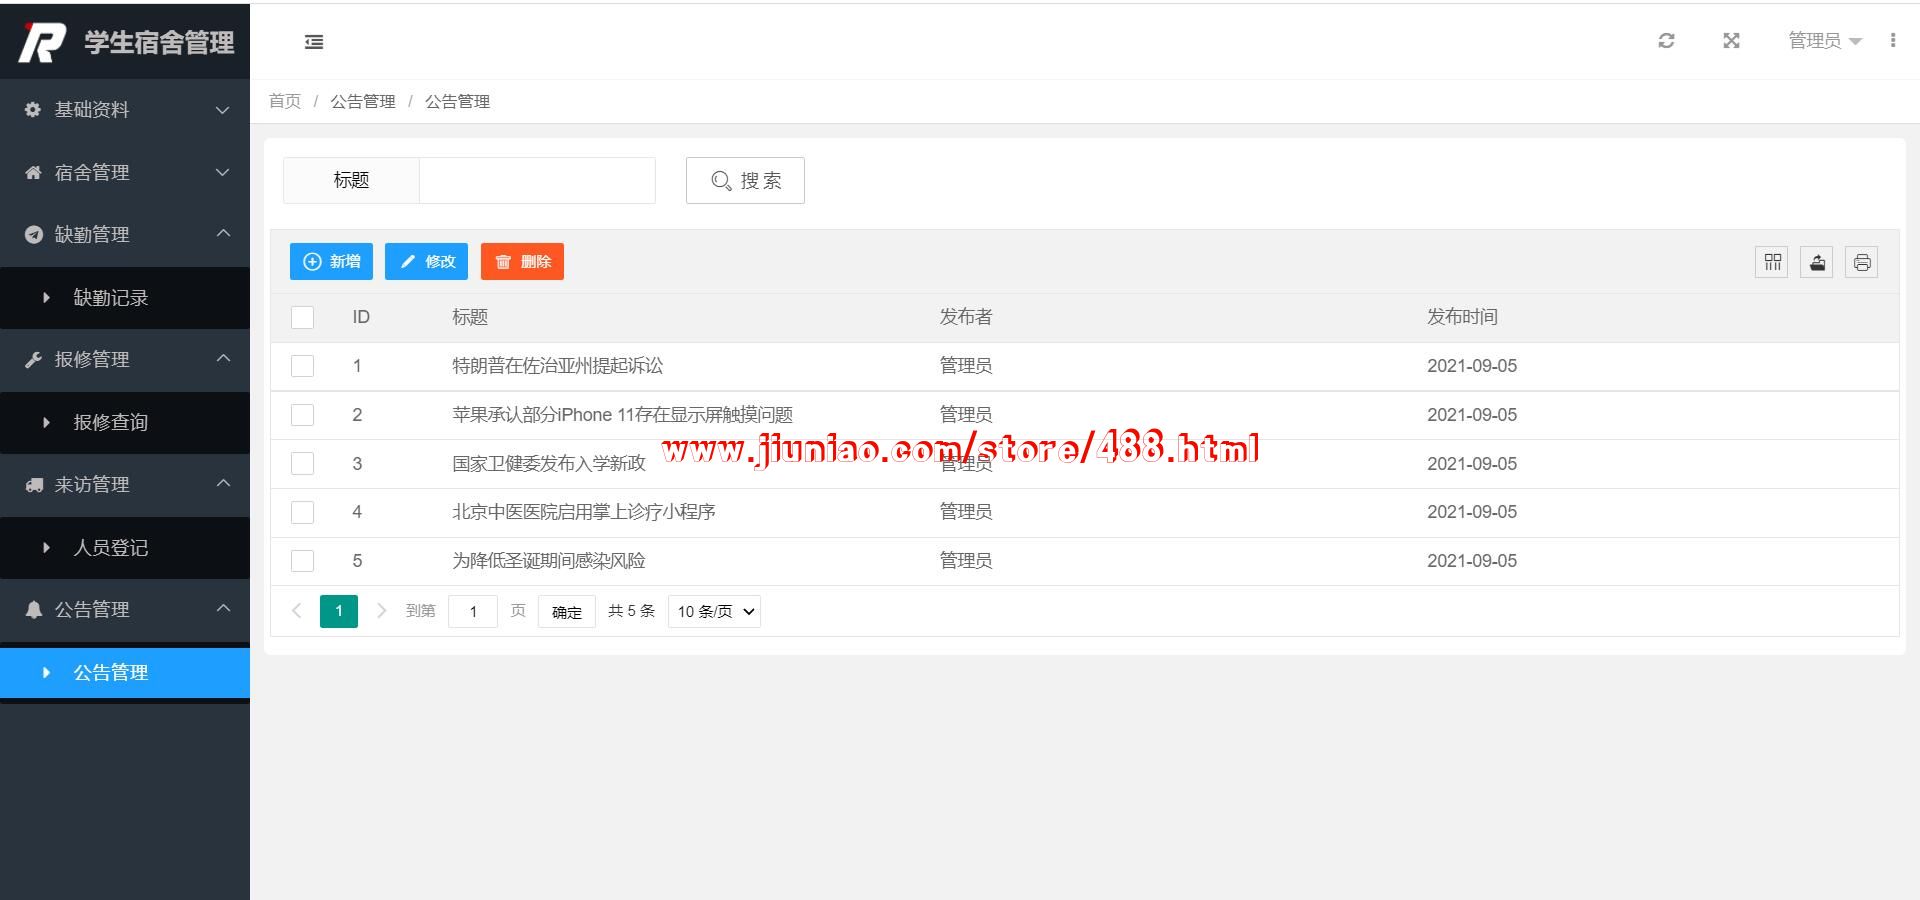Open the table column filter icon
Image resolution: width=1920 pixels, height=900 pixels.
(x=1772, y=262)
